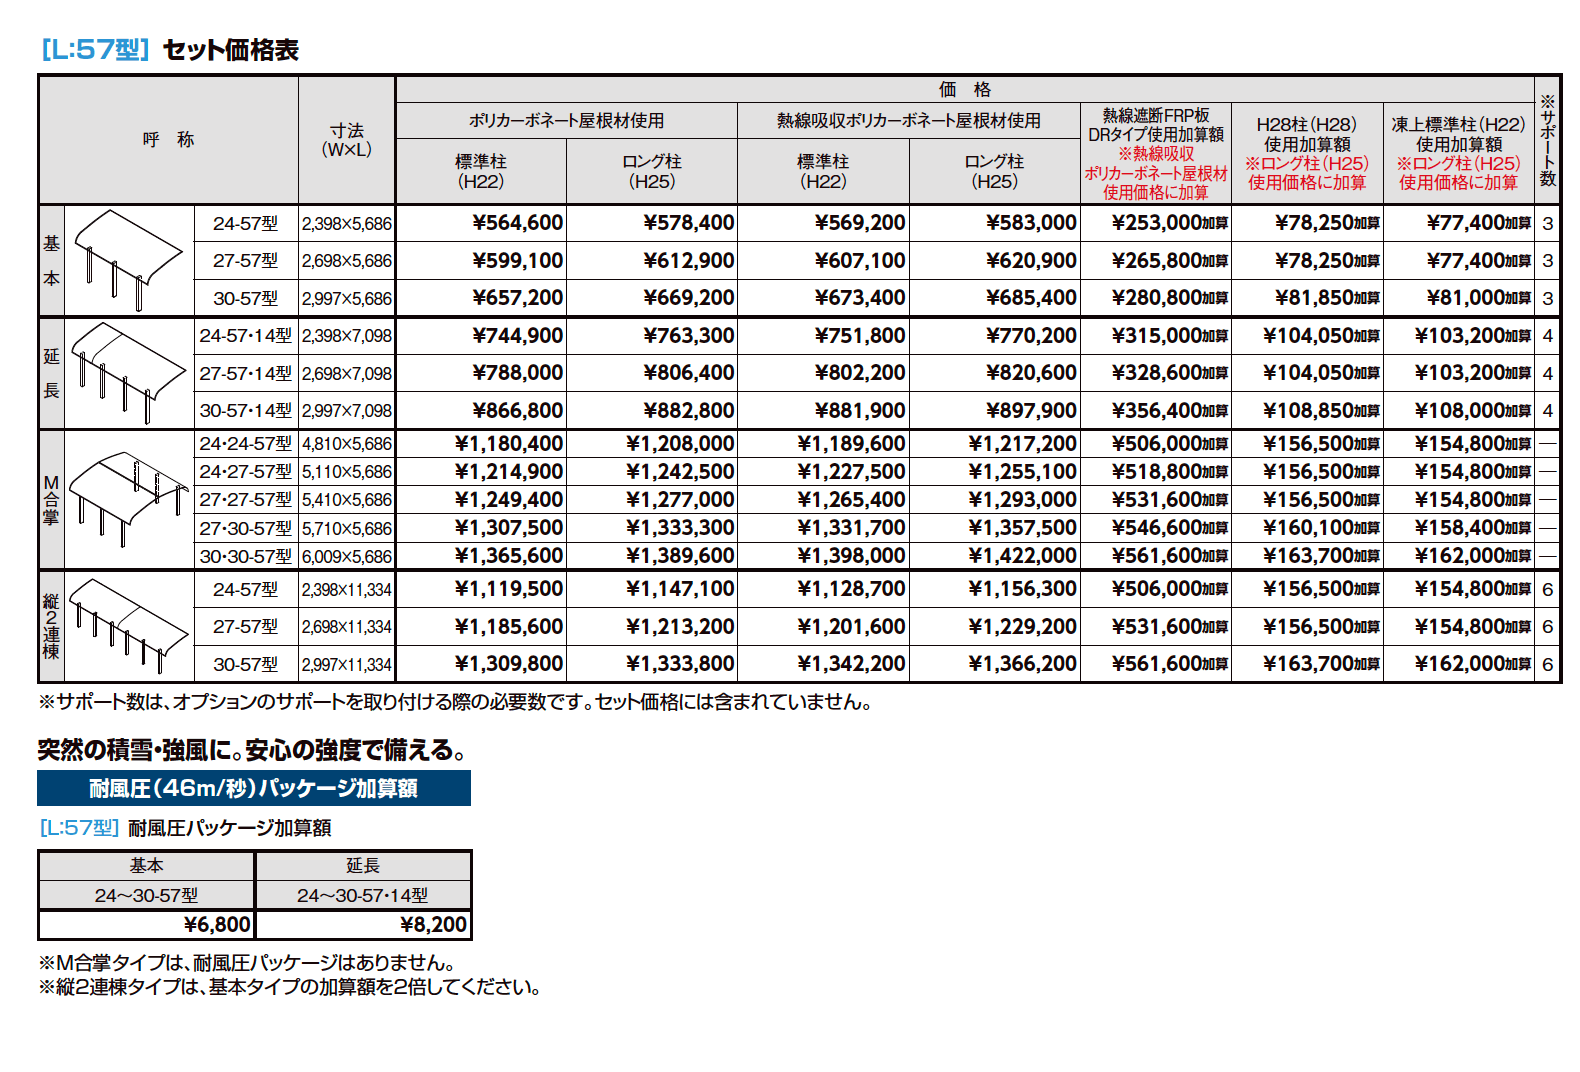Click the 24・24-57型 row label

pos(246,443)
